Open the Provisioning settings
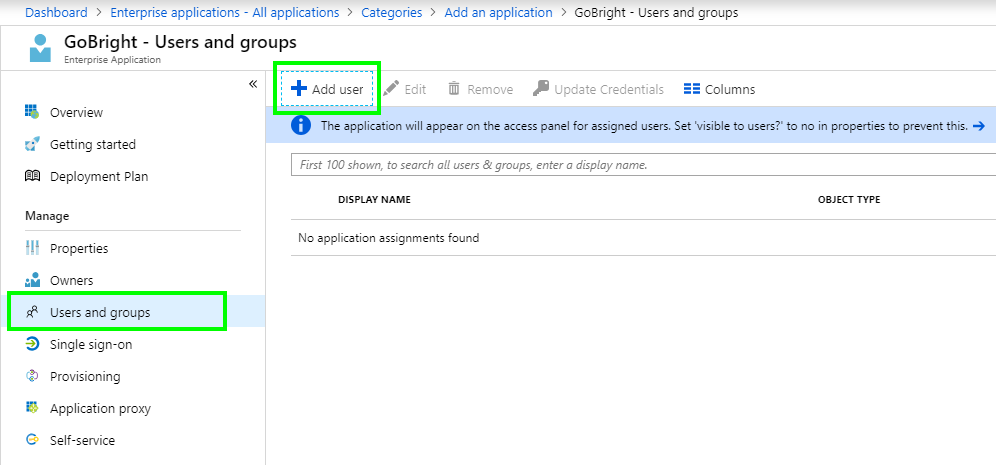The height and width of the screenshot is (465, 996). [x=85, y=376]
